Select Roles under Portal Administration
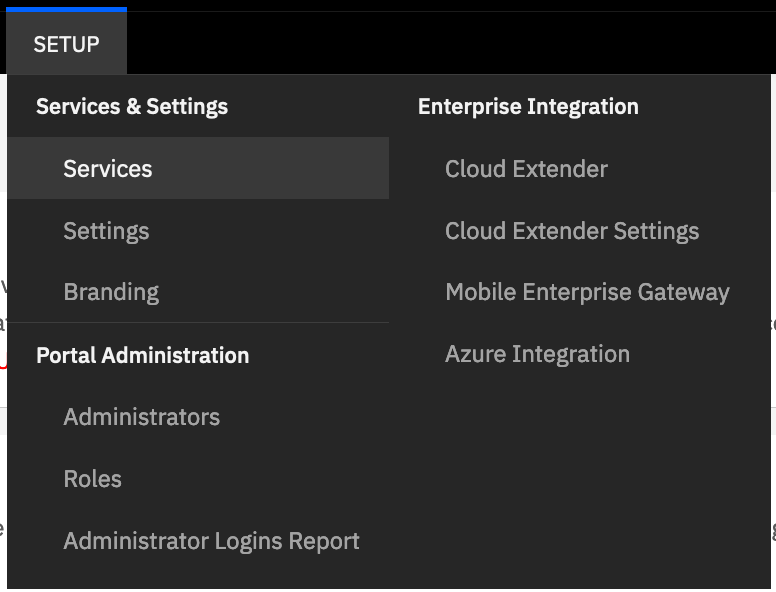776x592 pixels. (93, 479)
